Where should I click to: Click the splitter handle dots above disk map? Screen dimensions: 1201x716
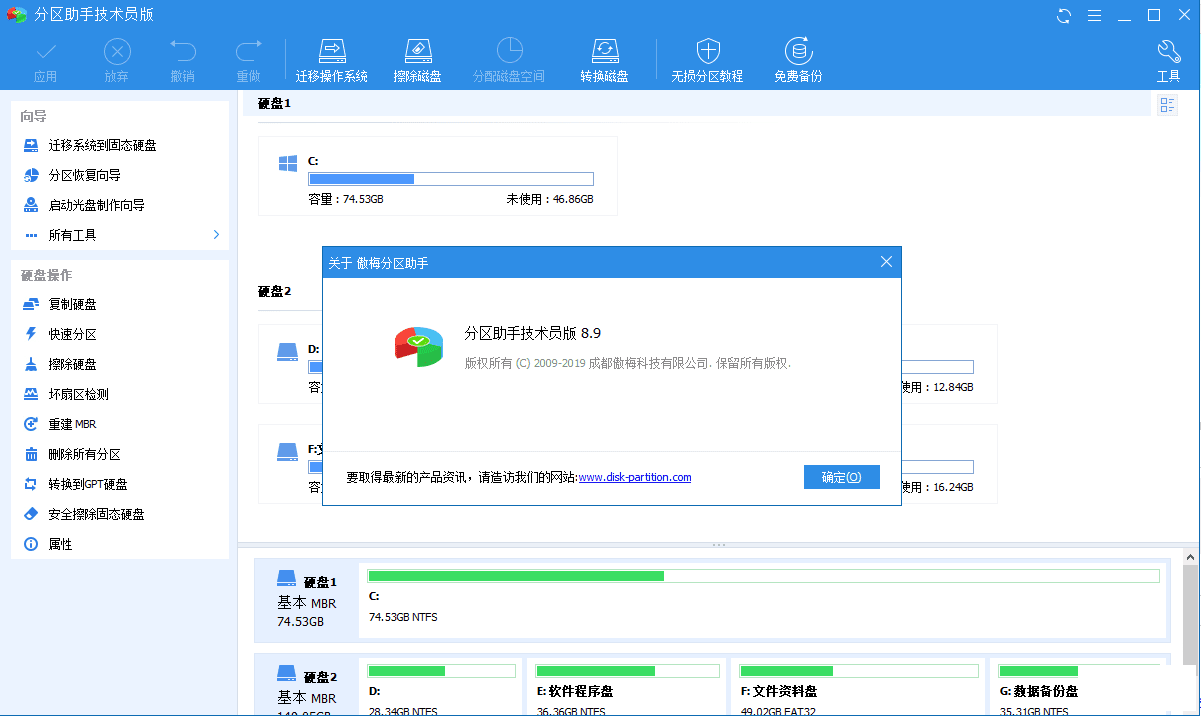point(718,545)
